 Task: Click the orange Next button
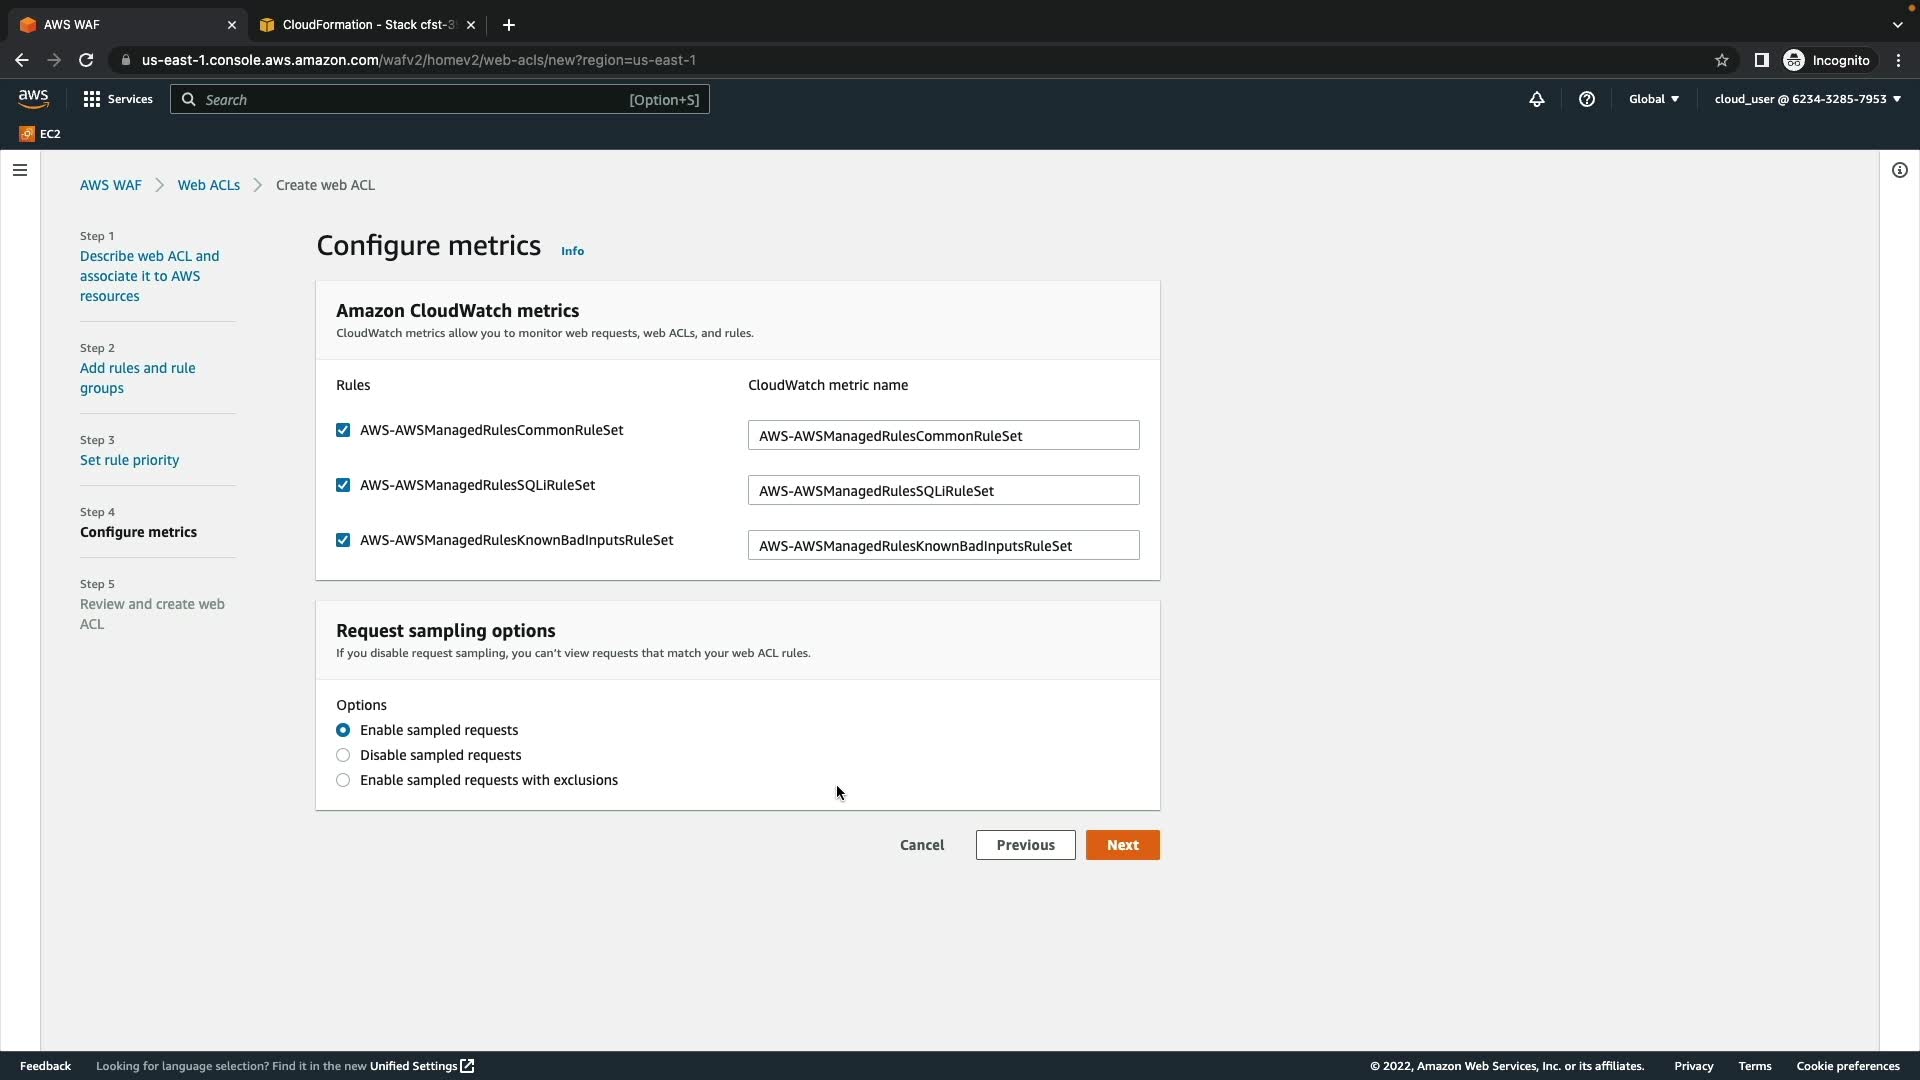click(1122, 845)
